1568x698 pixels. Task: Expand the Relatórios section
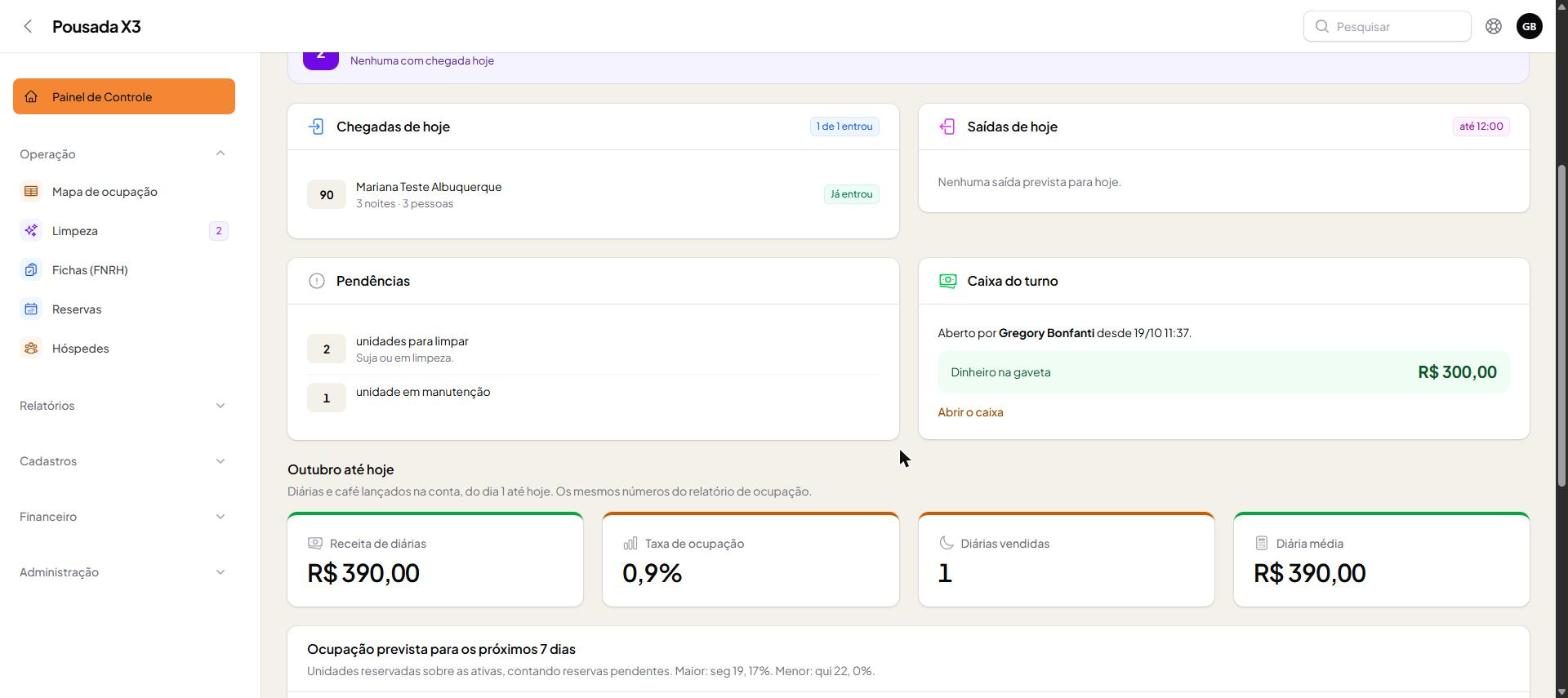[x=123, y=406]
